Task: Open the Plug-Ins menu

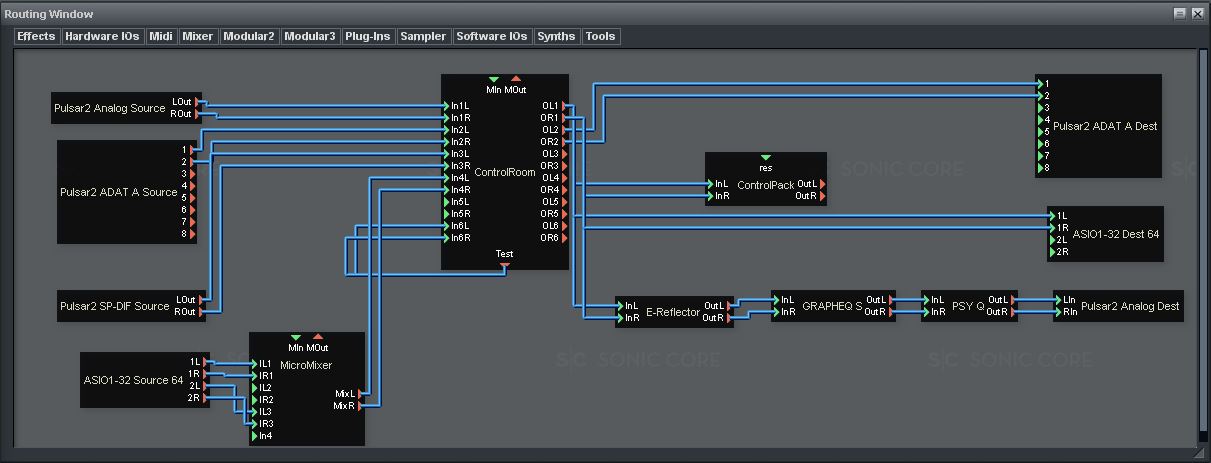Action: [x=367, y=36]
